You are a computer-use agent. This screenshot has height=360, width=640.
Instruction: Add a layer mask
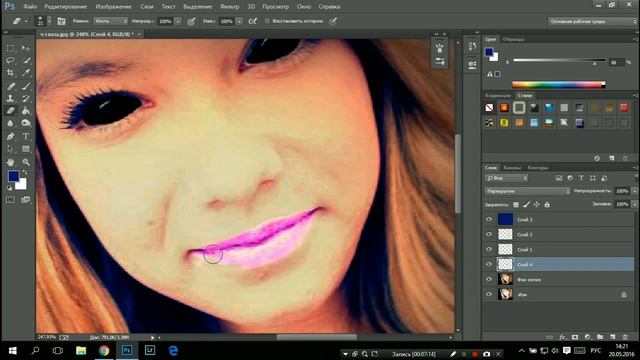(x=575, y=337)
